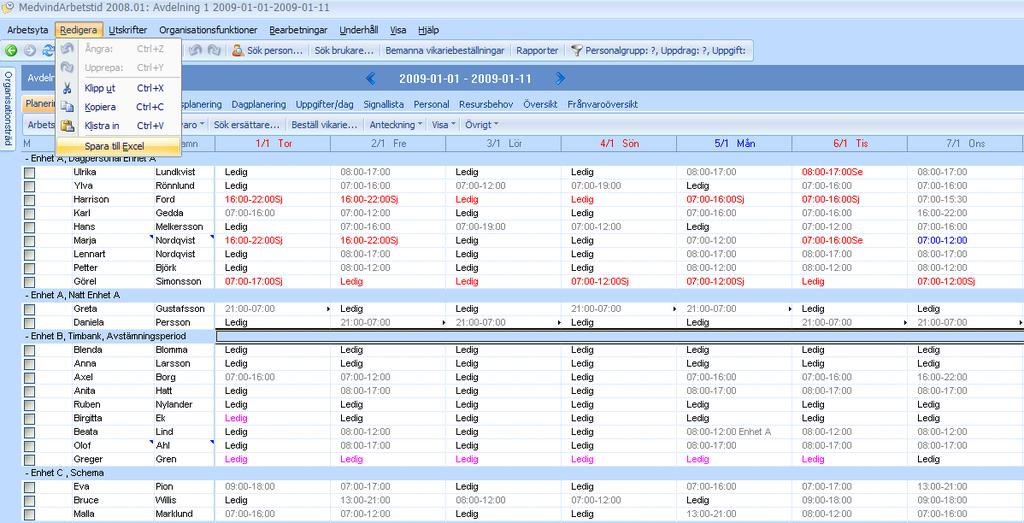Viewport: 1024px width, 523px height.
Task: Click the Beställ vikarie button
Action: pyautogui.click(x=325, y=124)
